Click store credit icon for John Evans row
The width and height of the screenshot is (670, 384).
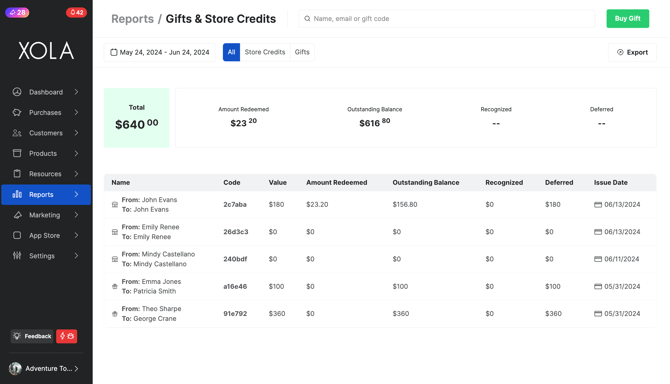pos(115,205)
